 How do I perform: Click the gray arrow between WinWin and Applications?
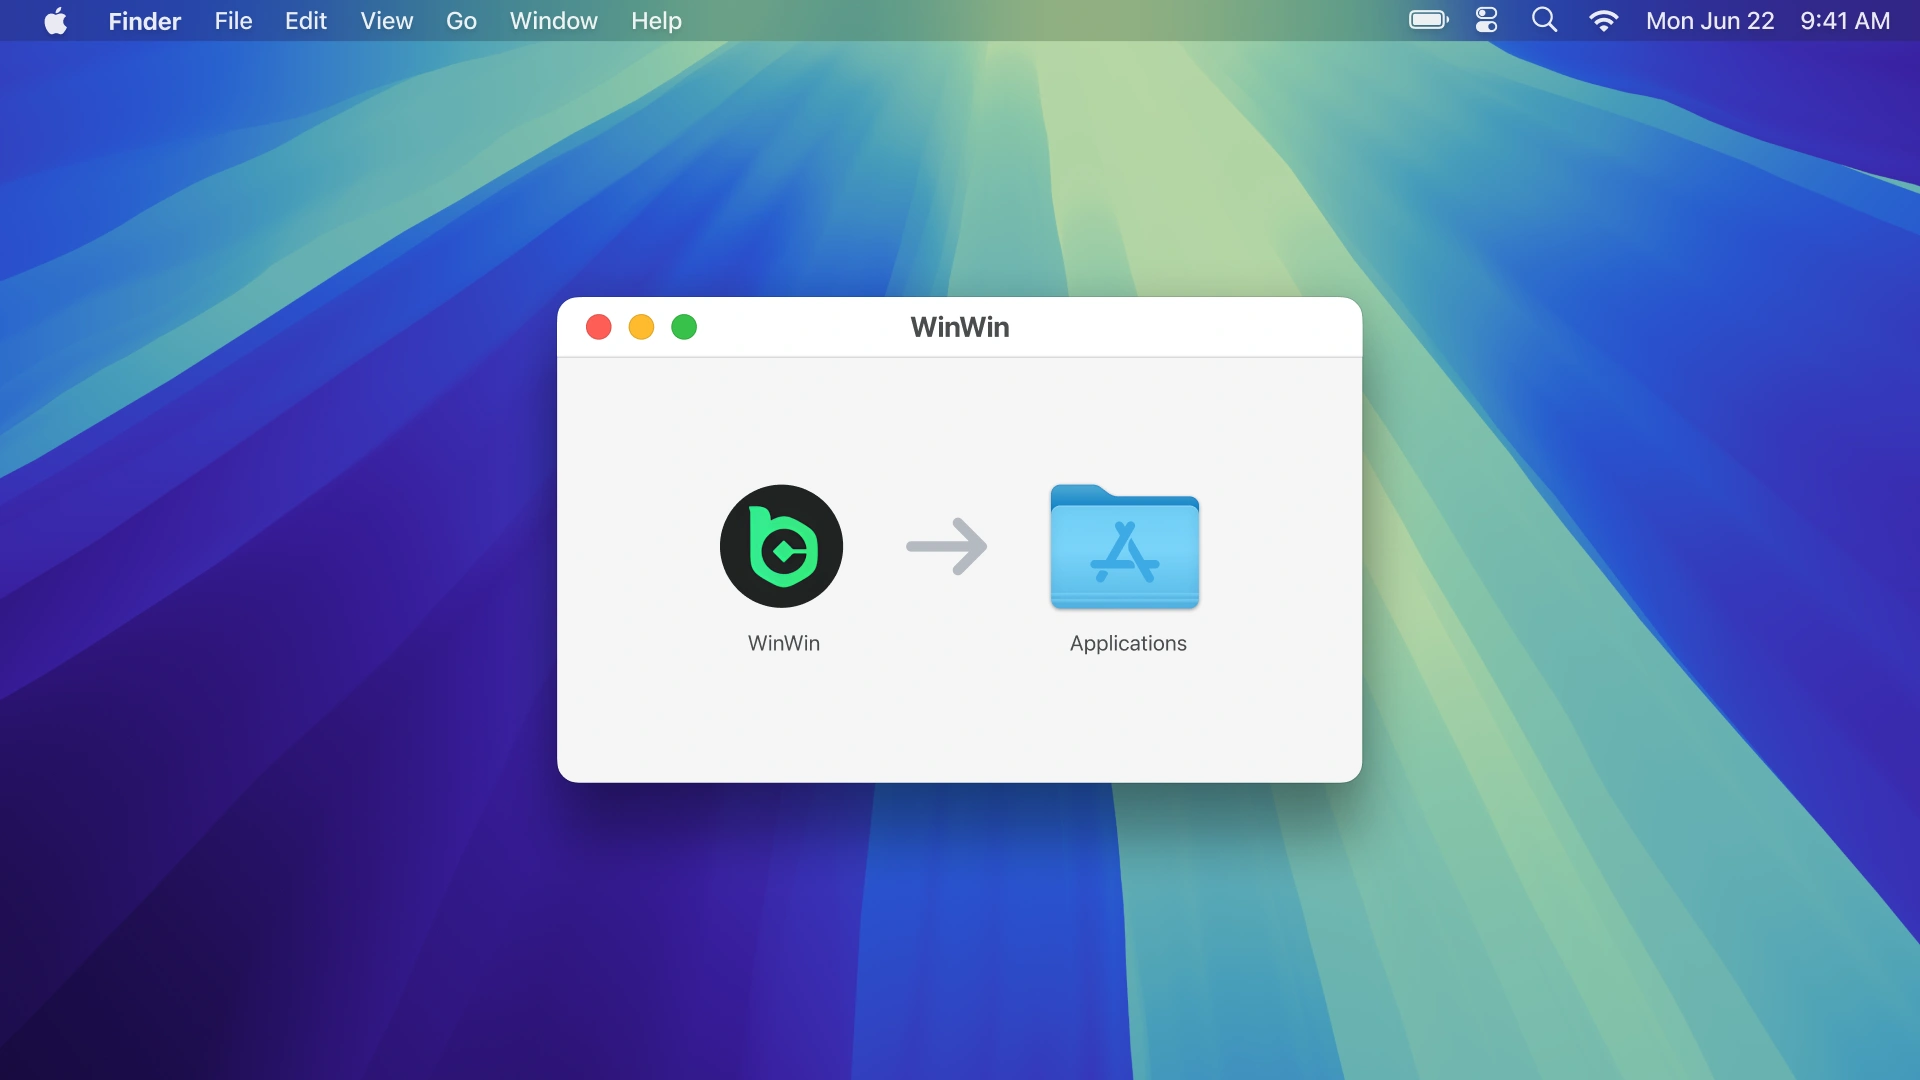(x=947, y=546)
